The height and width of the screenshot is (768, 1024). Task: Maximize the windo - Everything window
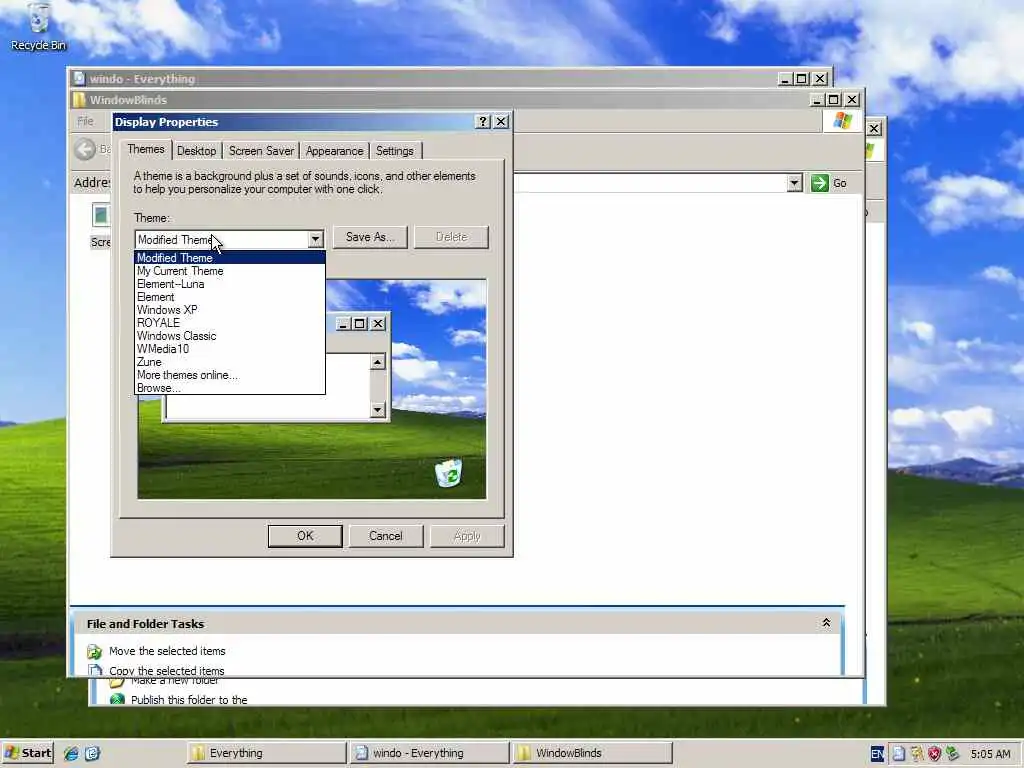[x=802, y=78]
